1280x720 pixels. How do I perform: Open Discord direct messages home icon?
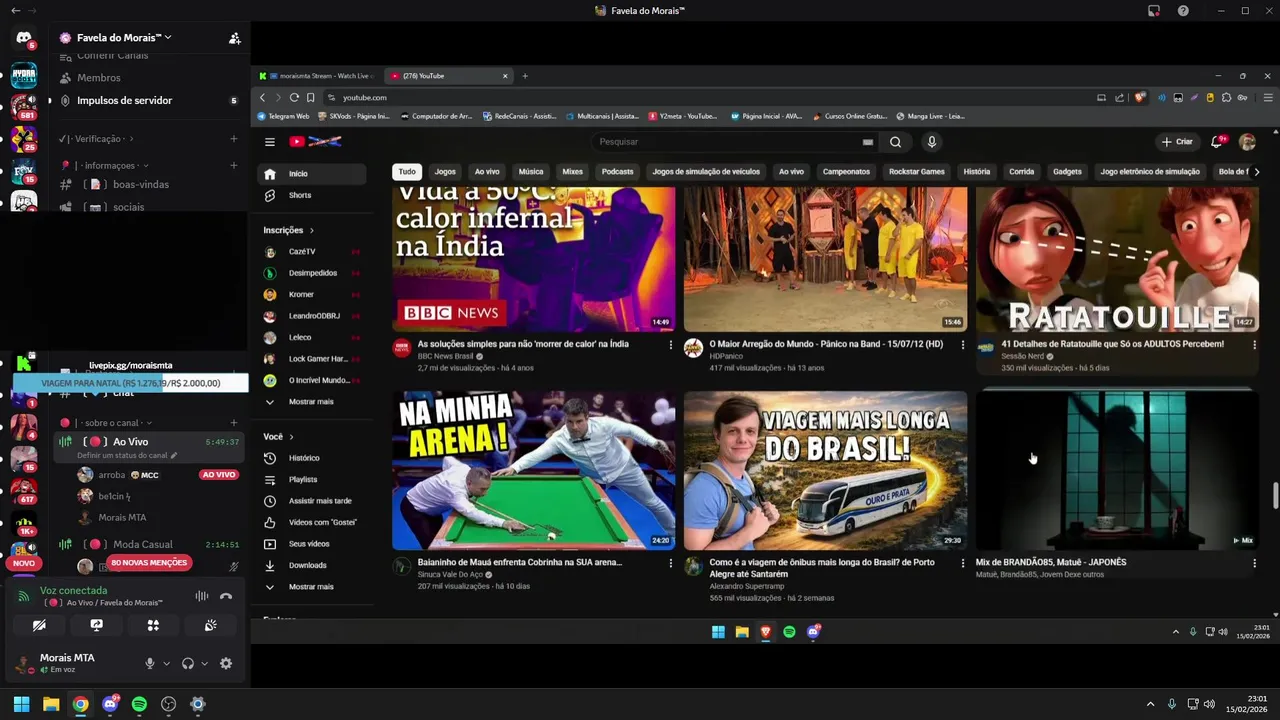pyautogui.click(x=23, y=38)
